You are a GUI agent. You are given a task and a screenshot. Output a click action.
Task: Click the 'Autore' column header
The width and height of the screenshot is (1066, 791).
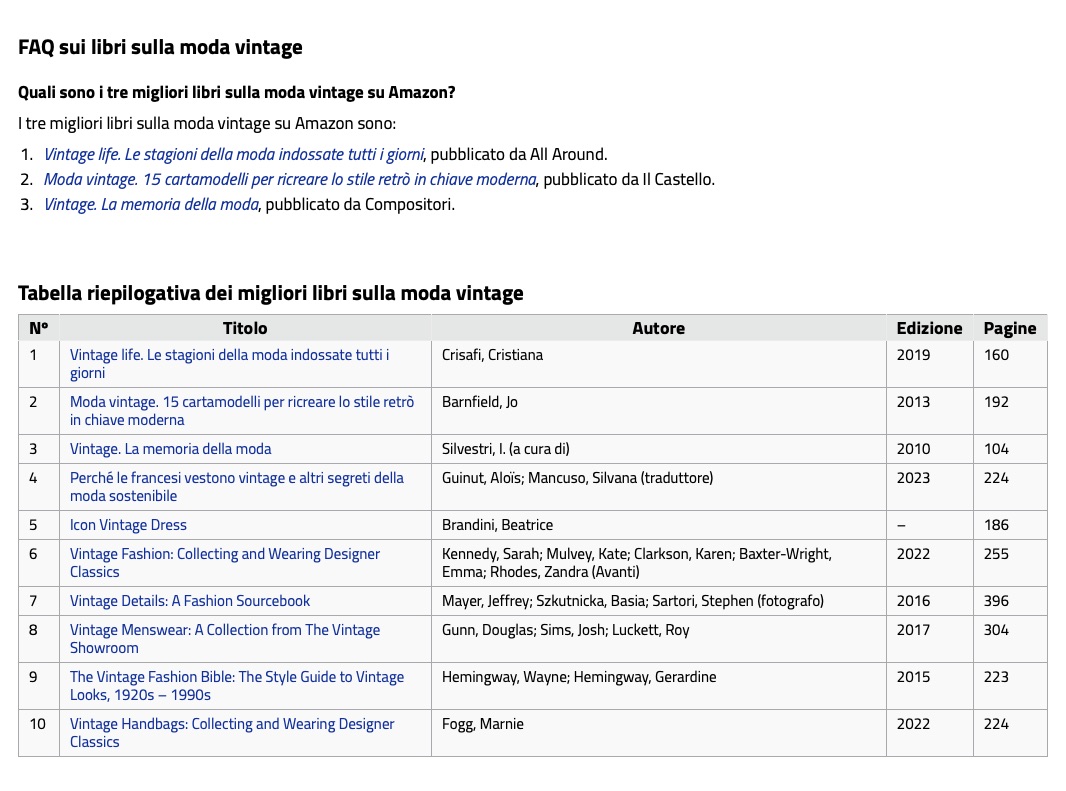pyautogui.click(x=659, y=329)
